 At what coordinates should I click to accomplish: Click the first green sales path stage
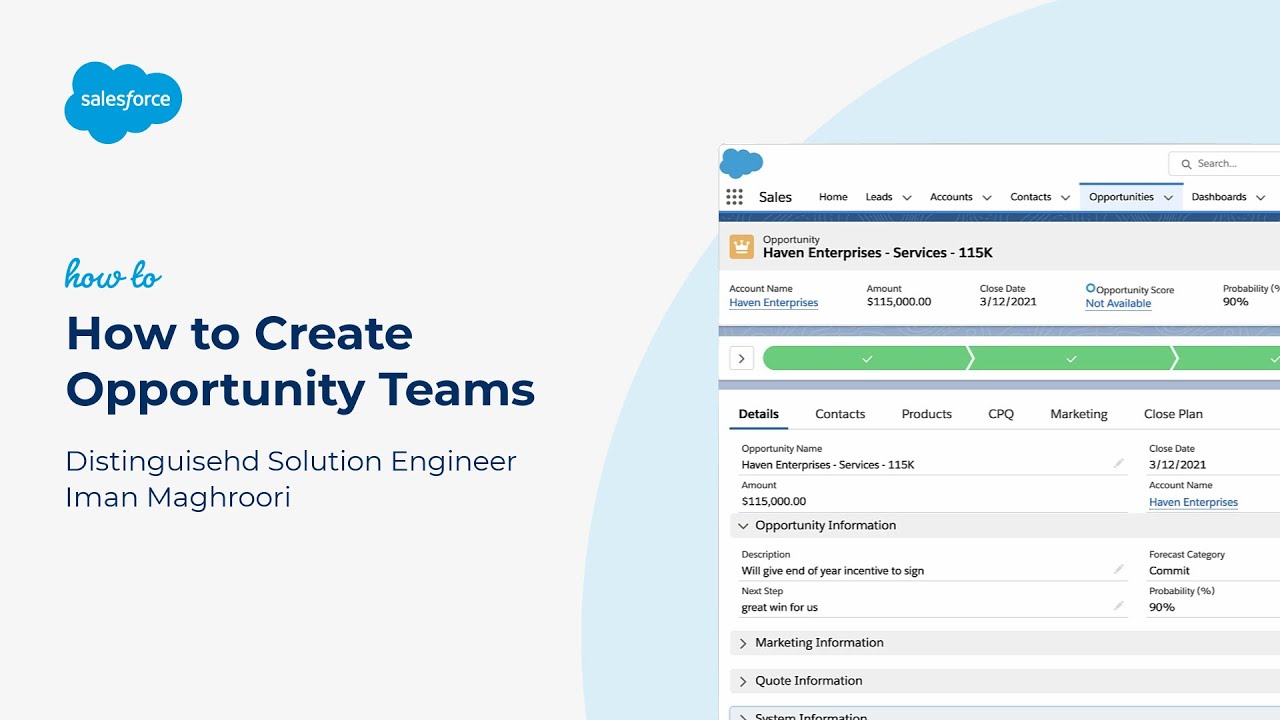coord(866,358)
